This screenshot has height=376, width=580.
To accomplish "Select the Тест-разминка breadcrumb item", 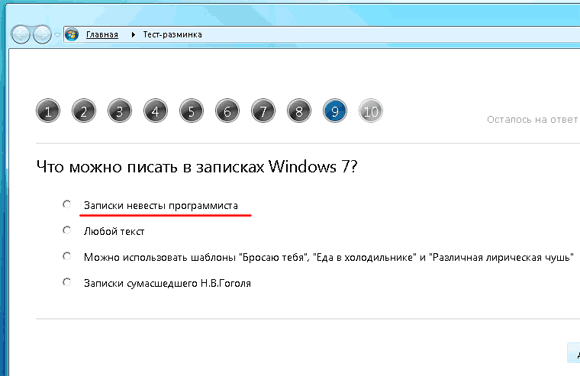I will click(x=172, y=35).
